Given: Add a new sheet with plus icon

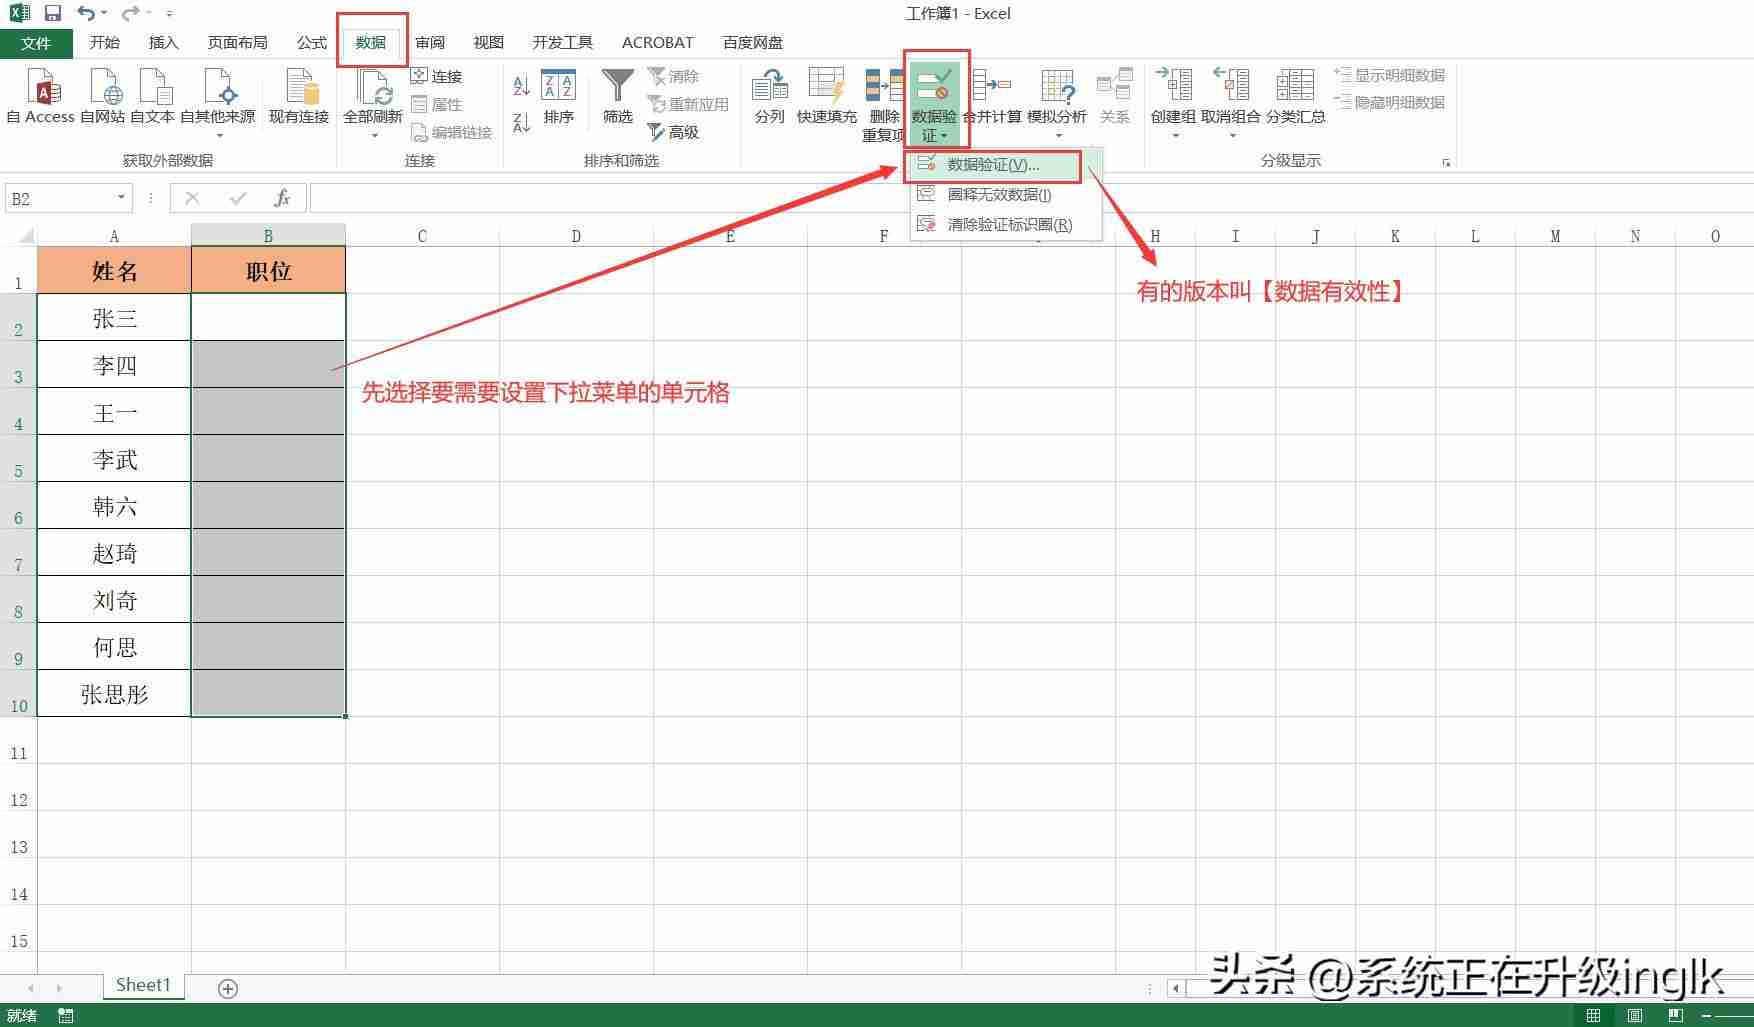Looking at the screenshot, I should pyautogui.click(x=228, y=988).
